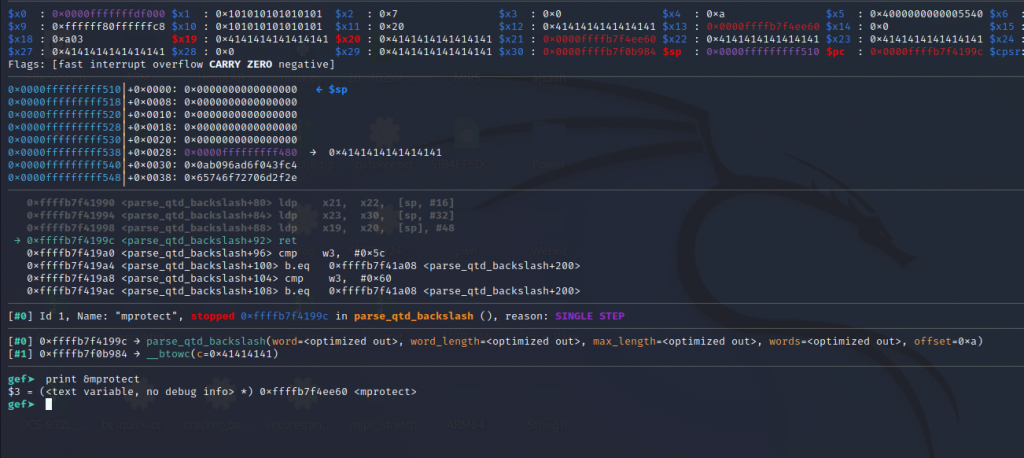
Task: Click stack address 0x0000fffffffff510
Action: (64, 89)
